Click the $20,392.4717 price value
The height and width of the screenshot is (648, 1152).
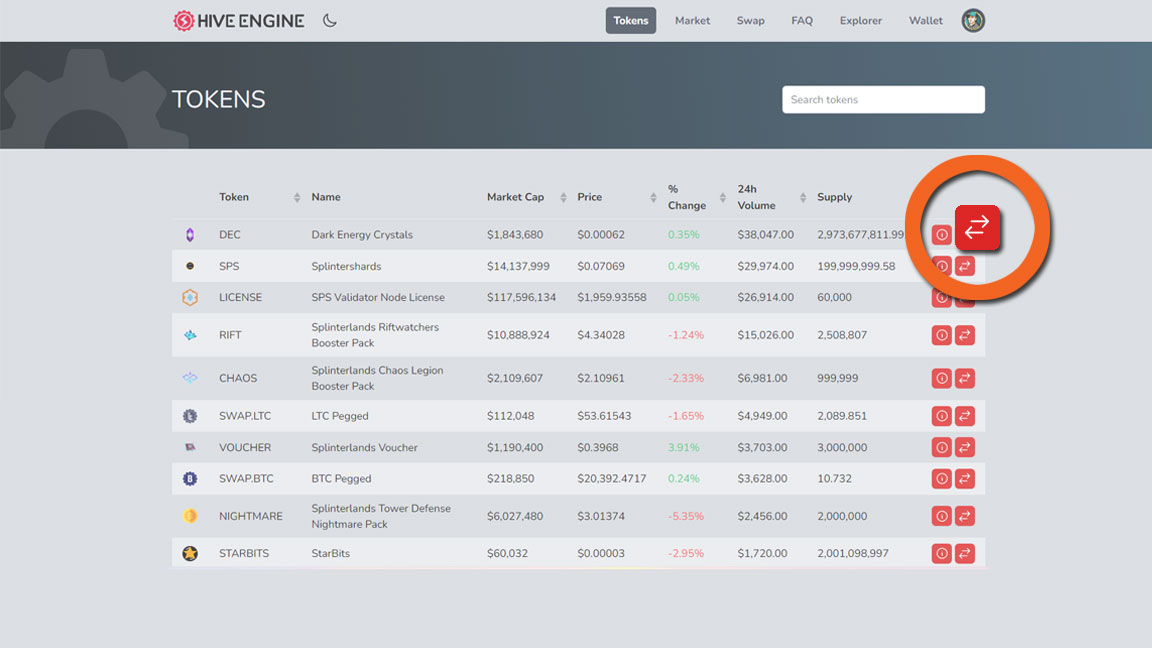click(x=611, y=478)
